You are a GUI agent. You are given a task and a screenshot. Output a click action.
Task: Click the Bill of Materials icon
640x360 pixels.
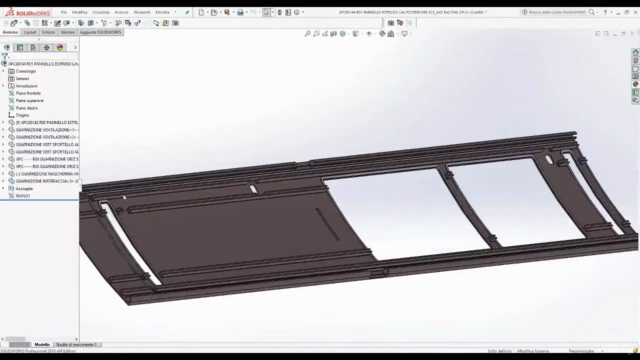click(128, 23)
